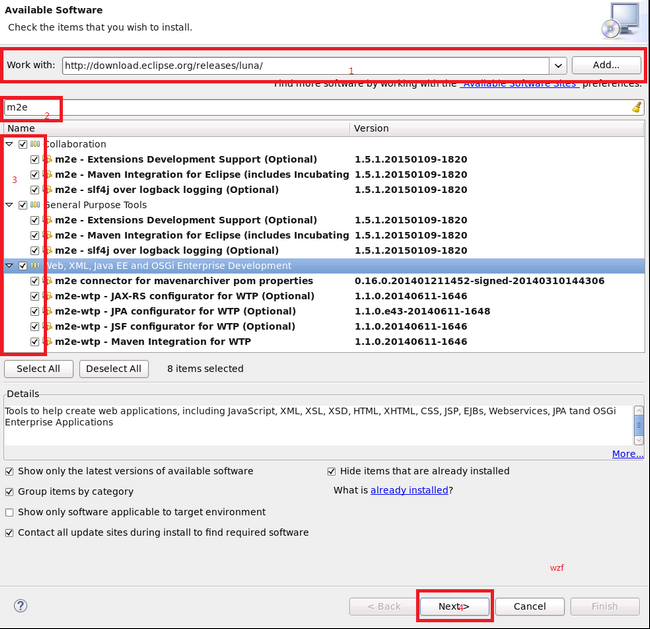Toggle m2e-wtp Maven Integration for WTP checkbox
The image size is (650, 629).
(x=35, y=342)
